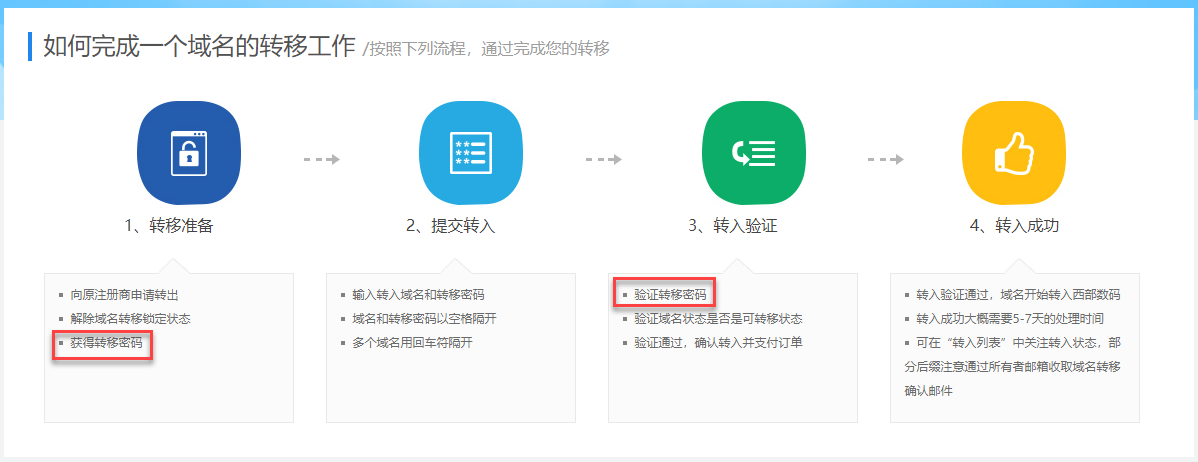1198x462 pixels.
Task: Select the '1、转移准备' step label
Action: (169, 226)
